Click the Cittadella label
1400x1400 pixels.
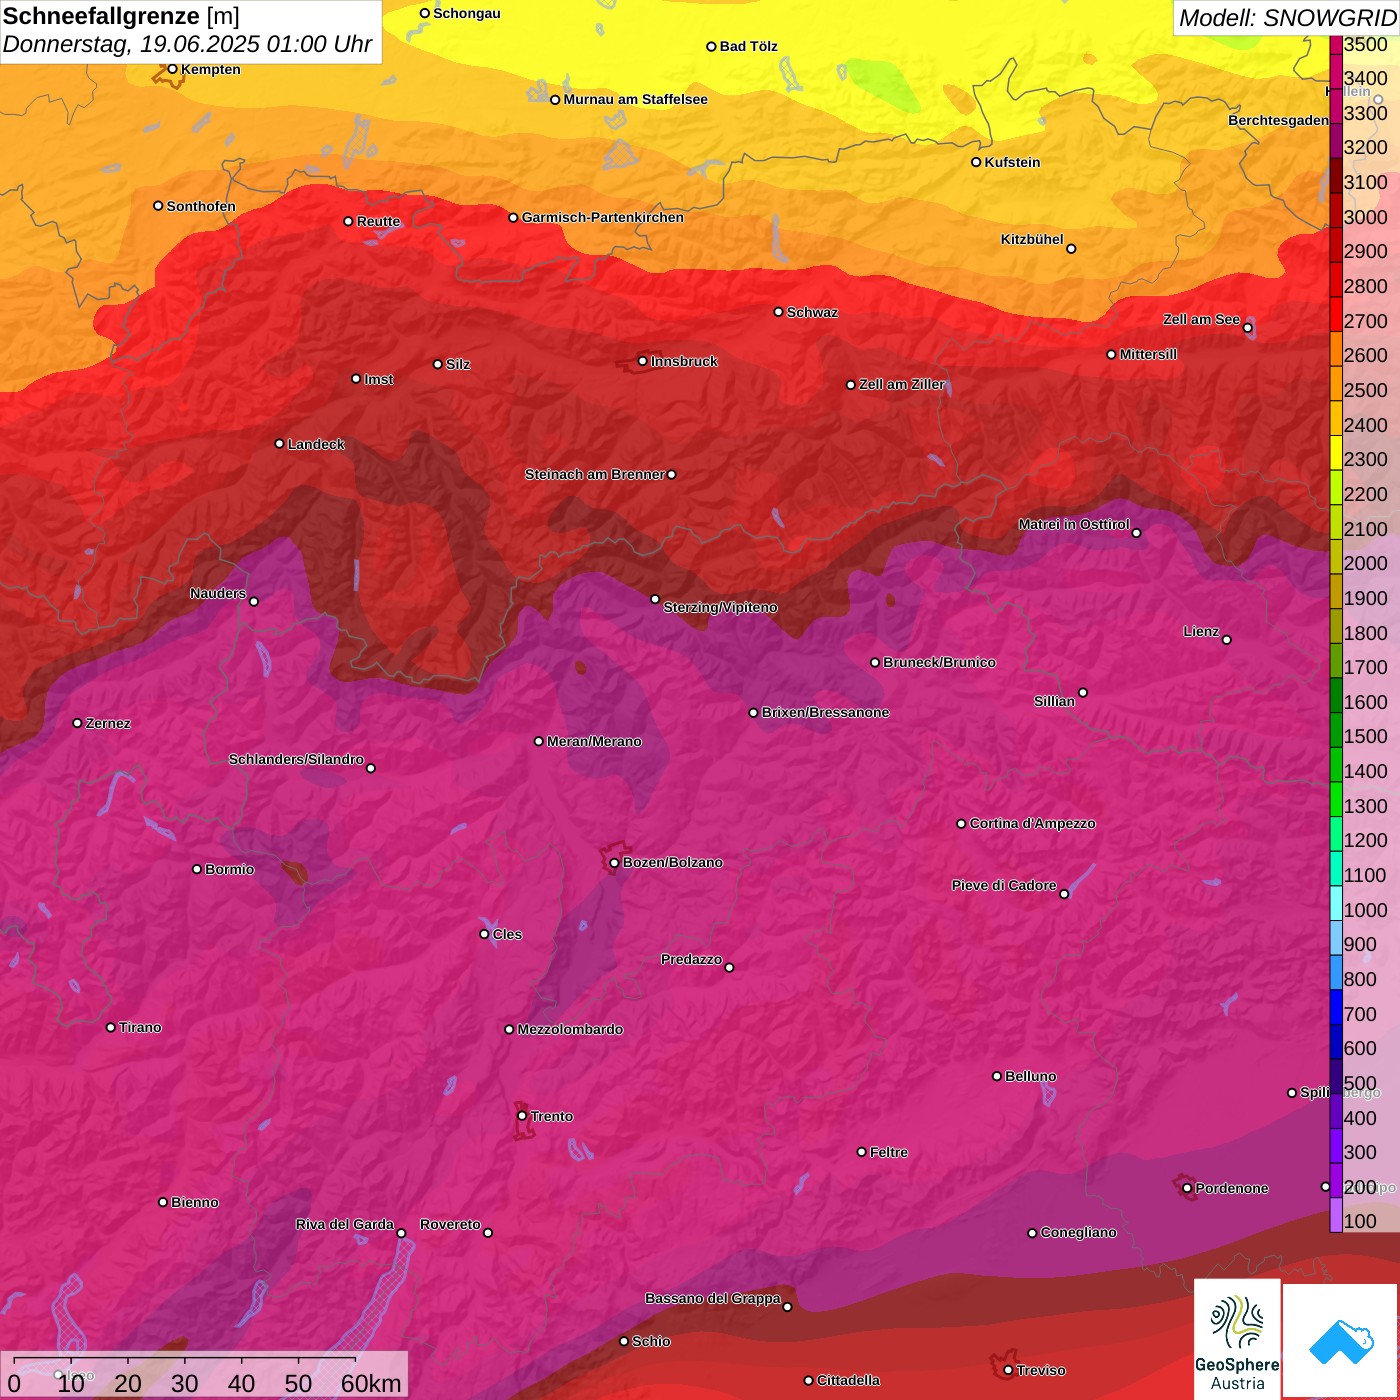click(848, 1380)
